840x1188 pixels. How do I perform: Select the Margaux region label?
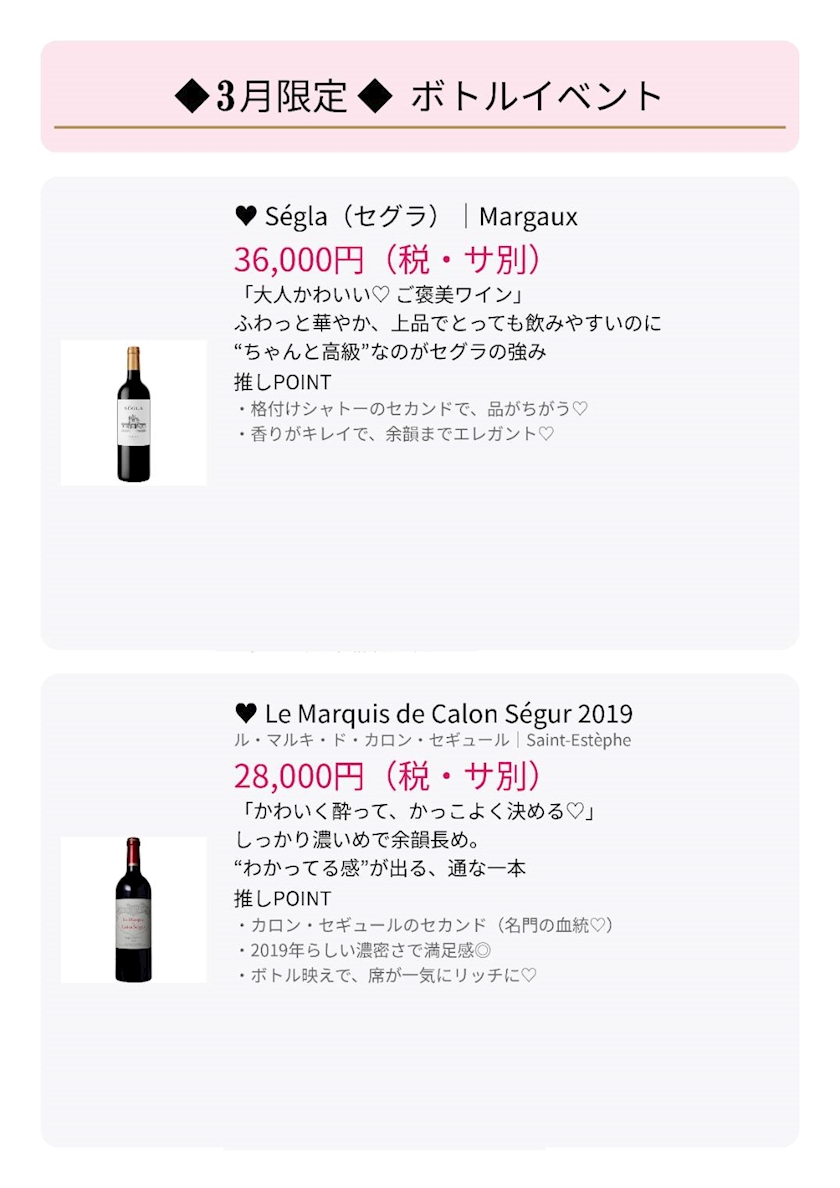pyautogui.click(x=528, y=216)
